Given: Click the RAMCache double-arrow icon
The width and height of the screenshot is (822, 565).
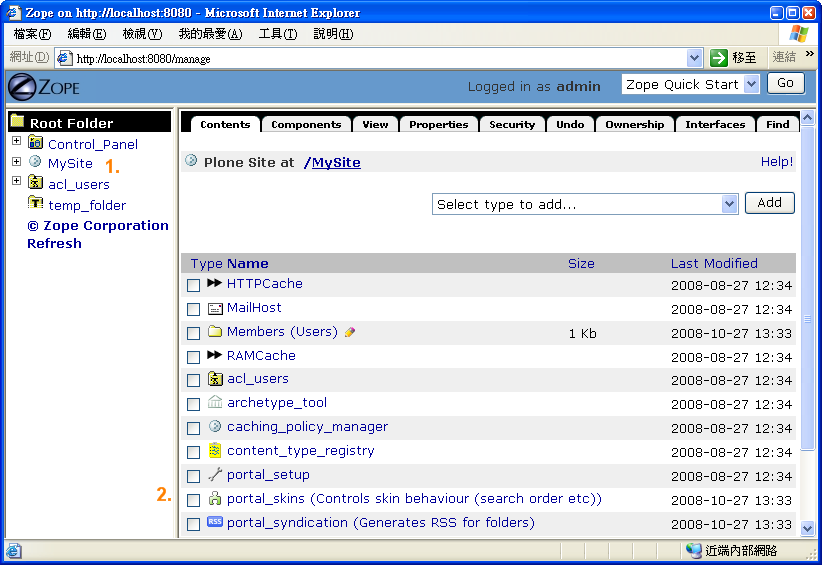Looking at the screenshot, I should [x=214, y=355].
